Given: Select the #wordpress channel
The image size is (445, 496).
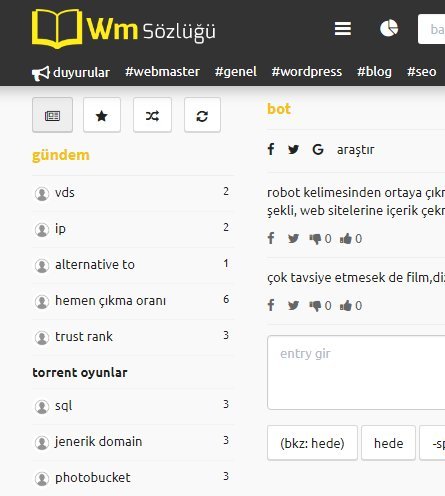Looking at the screenshot, I should pos(307,72).
